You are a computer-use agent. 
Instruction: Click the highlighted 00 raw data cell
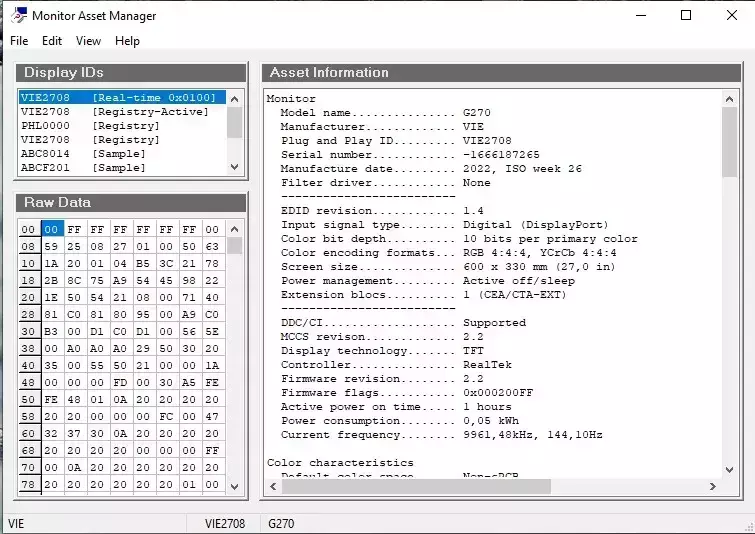52,229
